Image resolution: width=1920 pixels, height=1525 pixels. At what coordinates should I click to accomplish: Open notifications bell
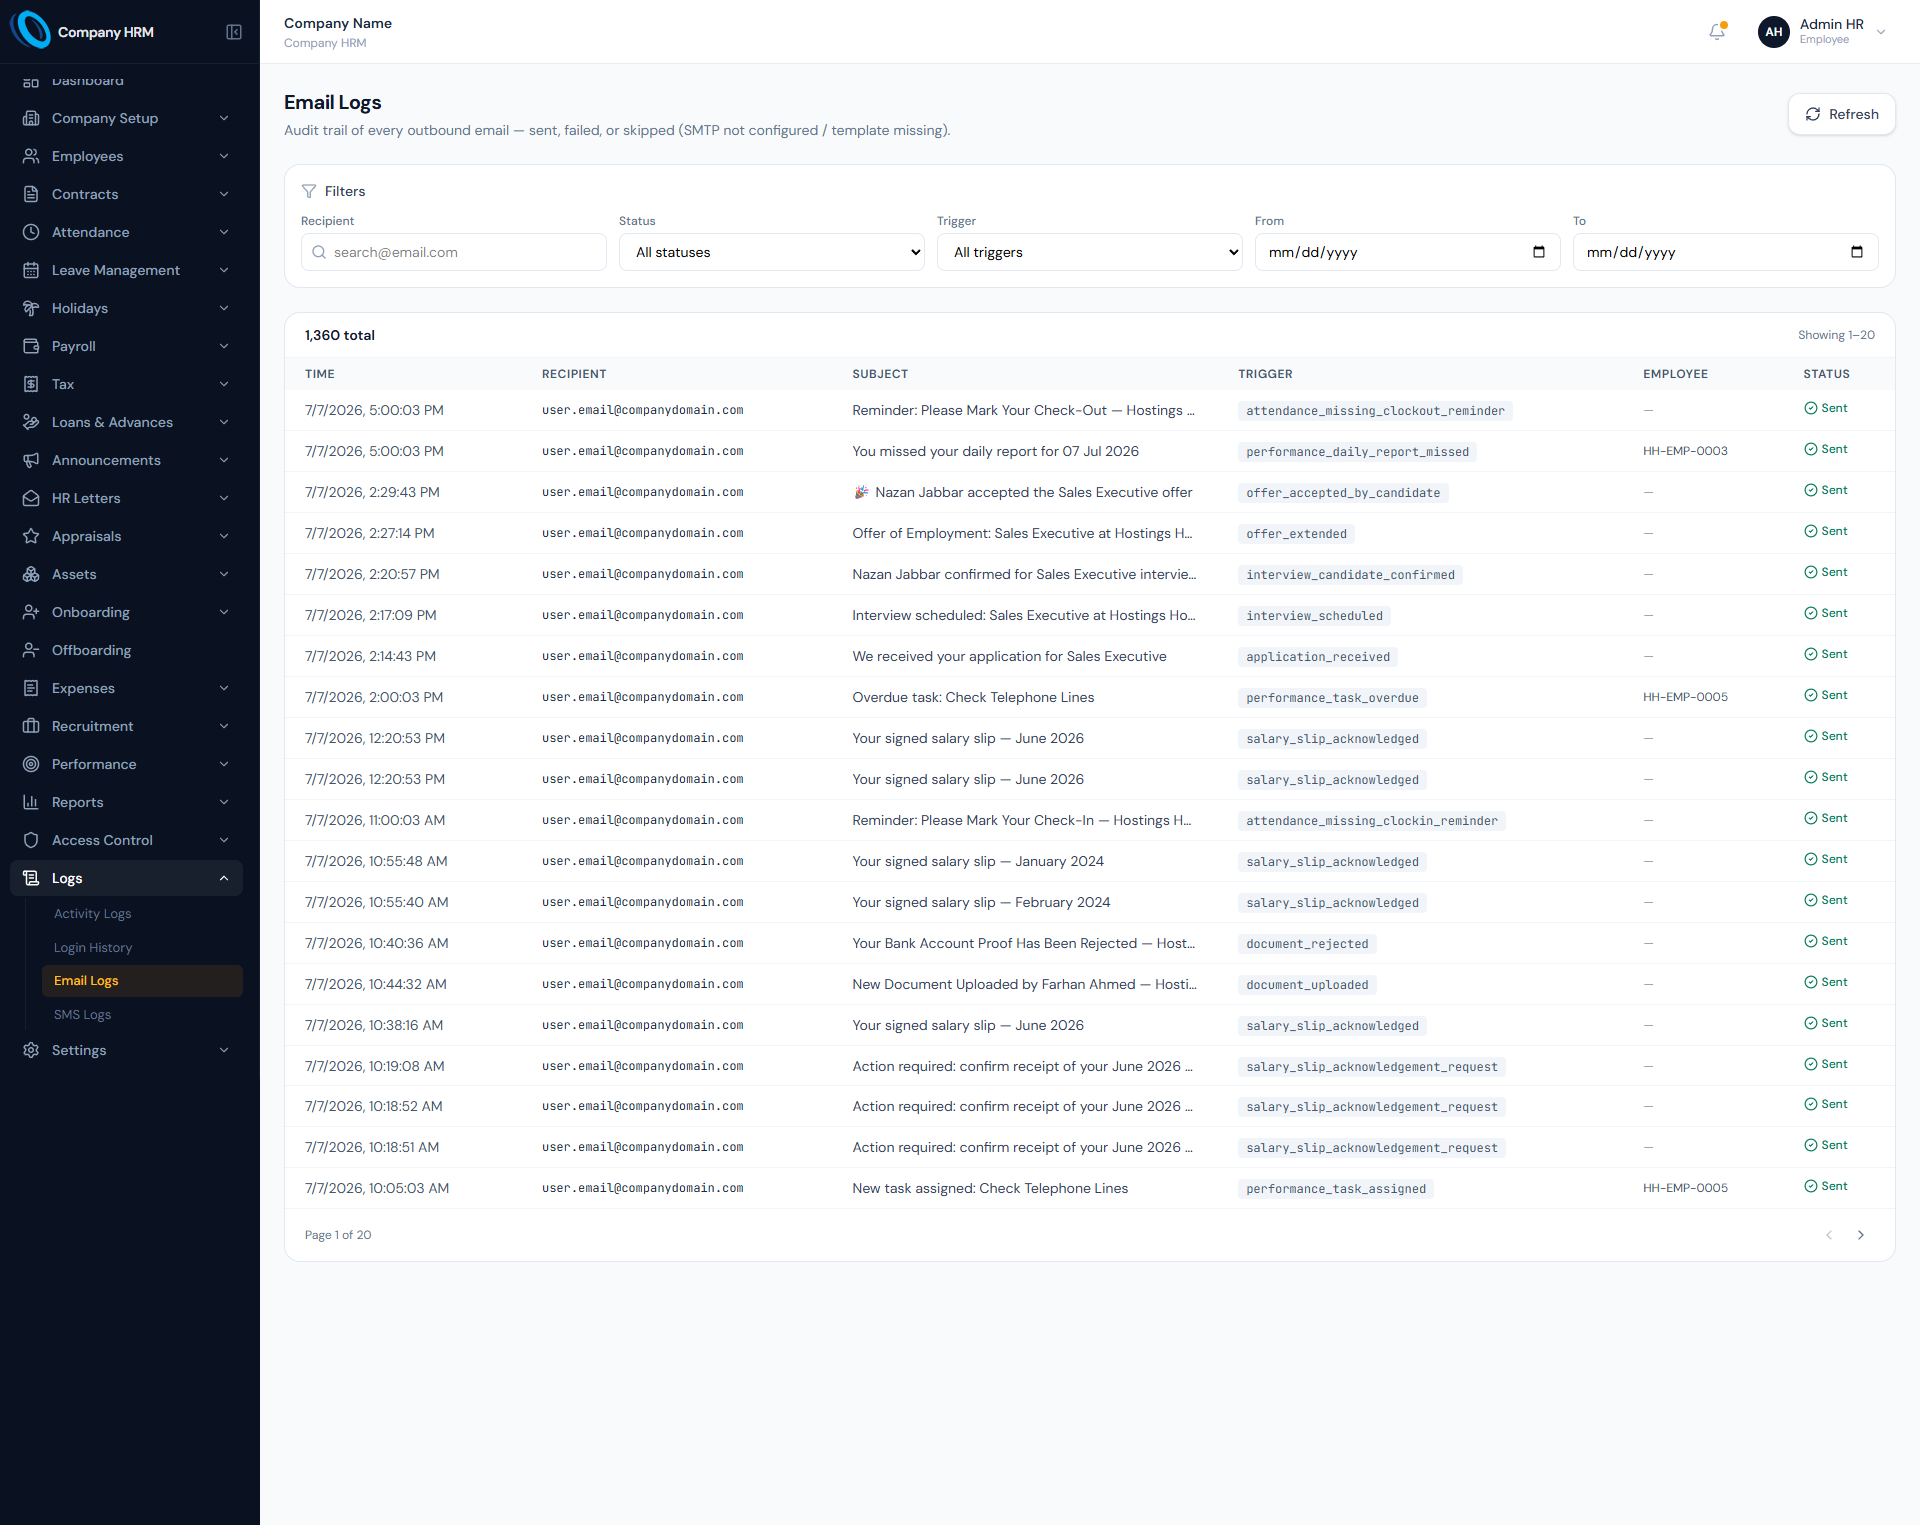(1717, 32)
